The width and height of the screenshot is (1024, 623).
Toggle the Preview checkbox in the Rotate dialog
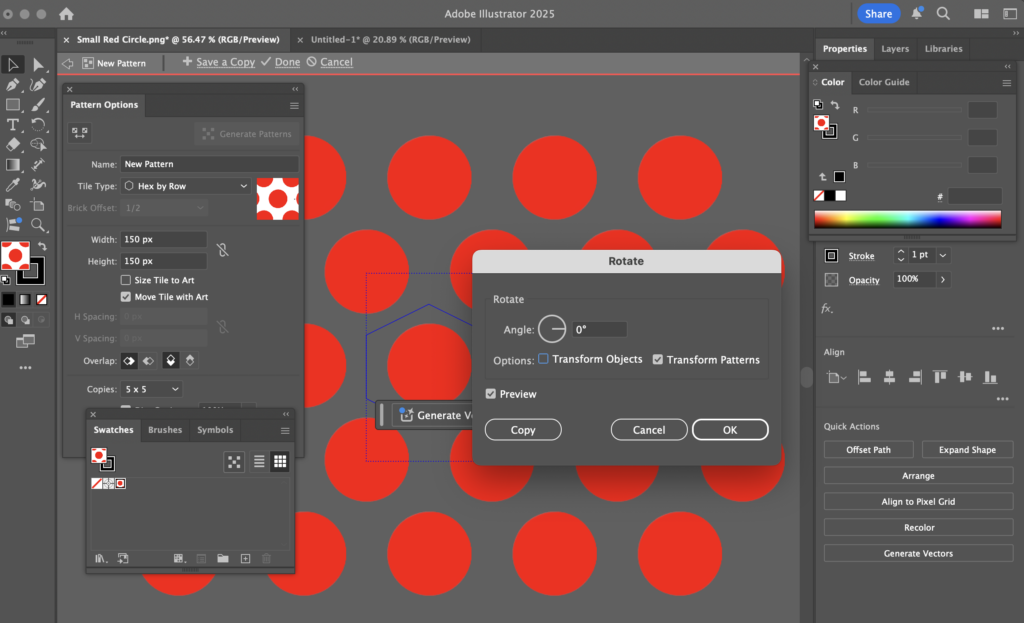coord(490,394)
